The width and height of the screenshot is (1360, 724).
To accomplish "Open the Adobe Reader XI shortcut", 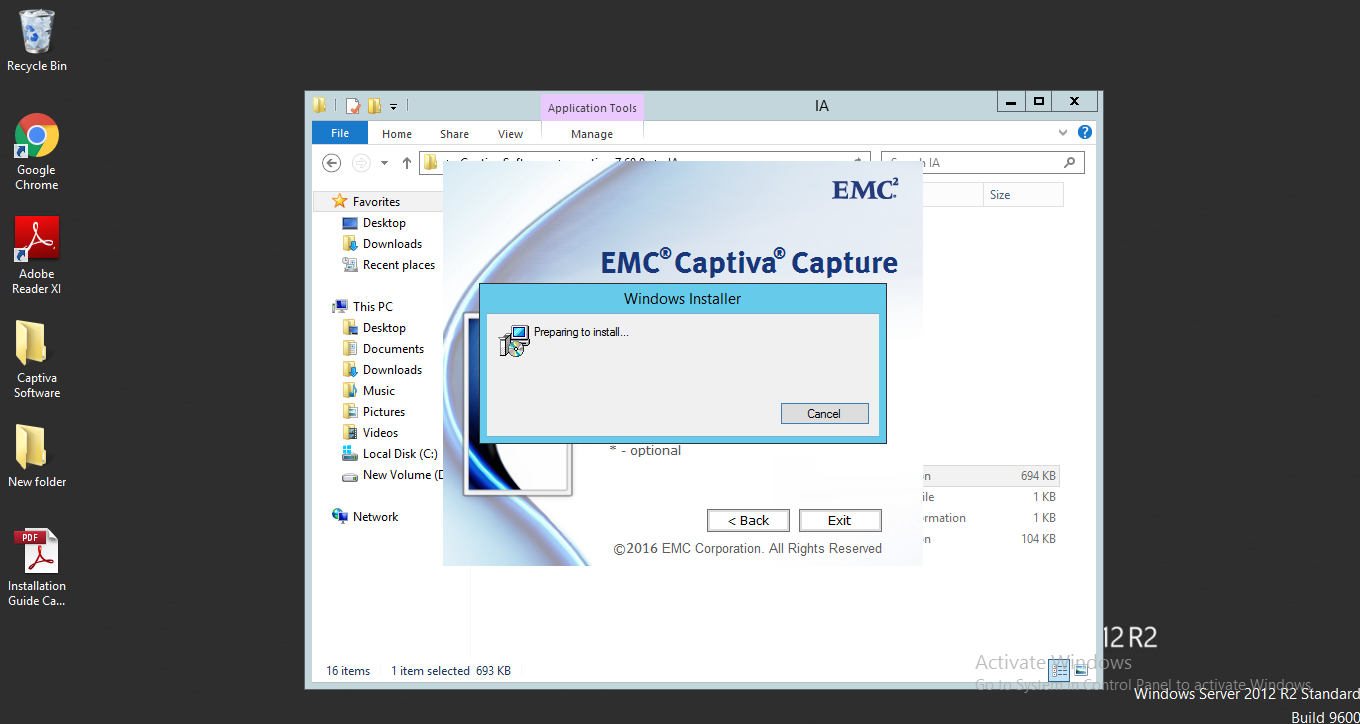I will 37,256.
